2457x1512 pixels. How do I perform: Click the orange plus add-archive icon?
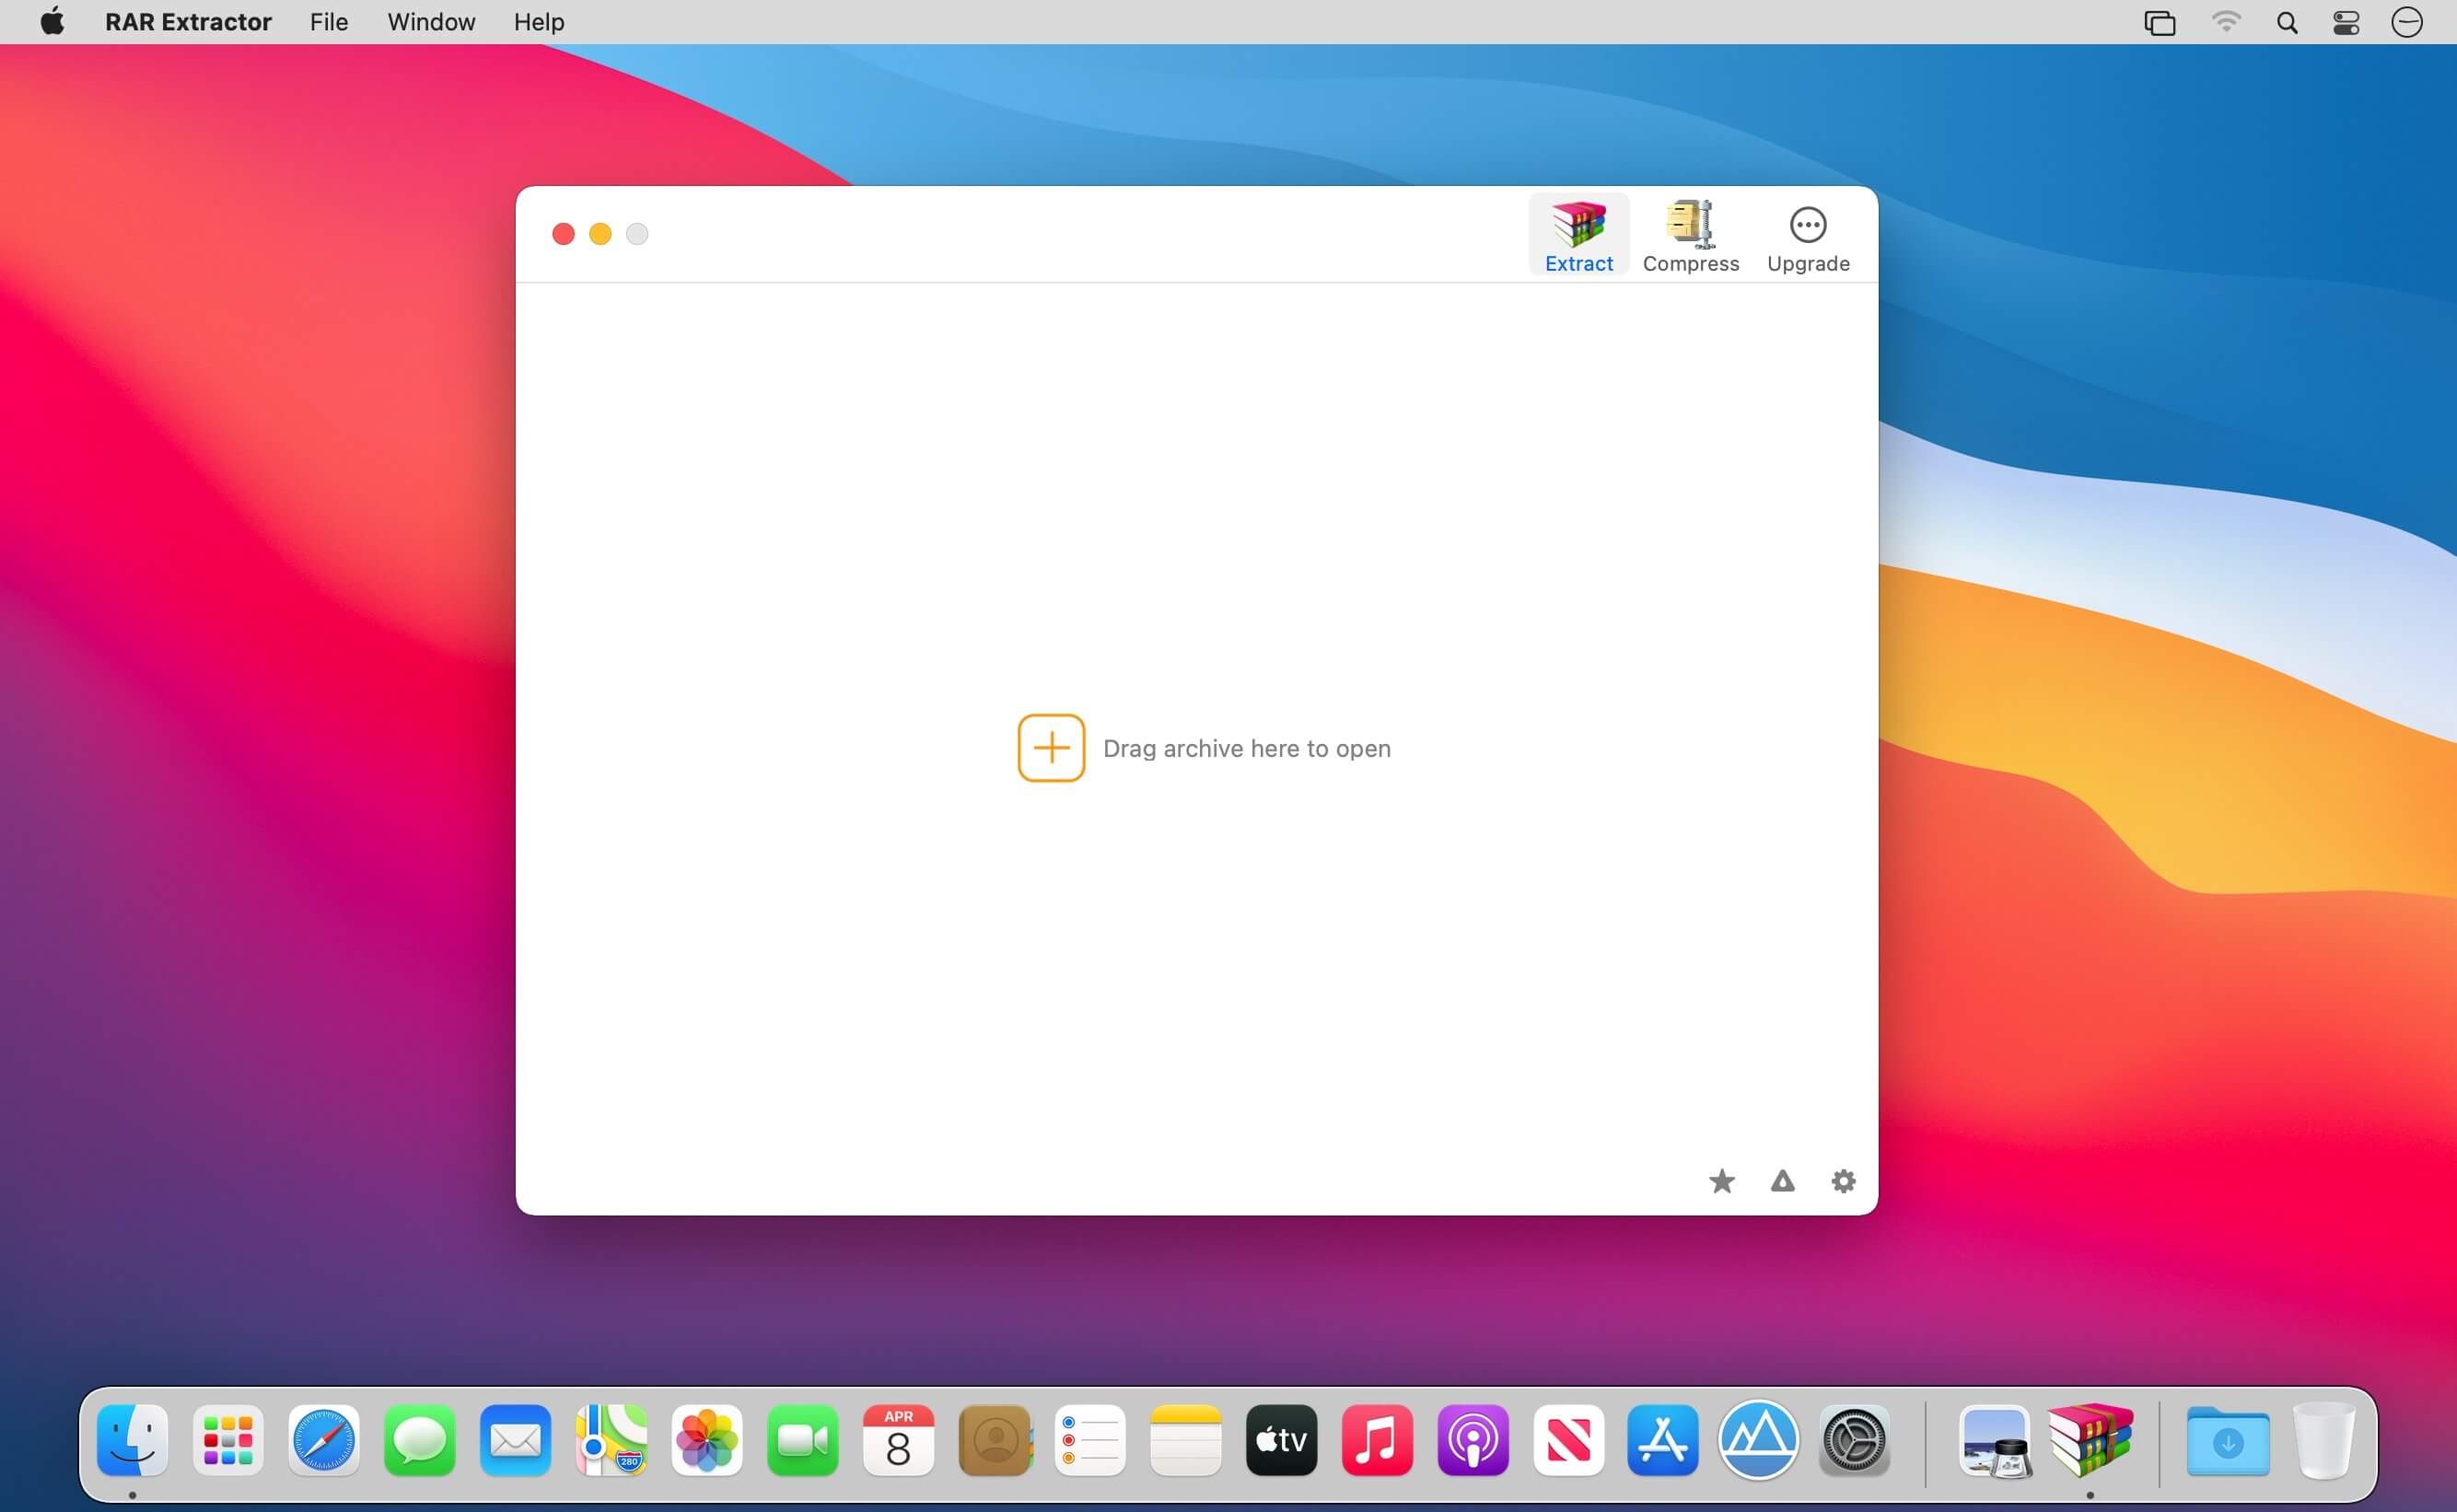[x=1050, y=748]
